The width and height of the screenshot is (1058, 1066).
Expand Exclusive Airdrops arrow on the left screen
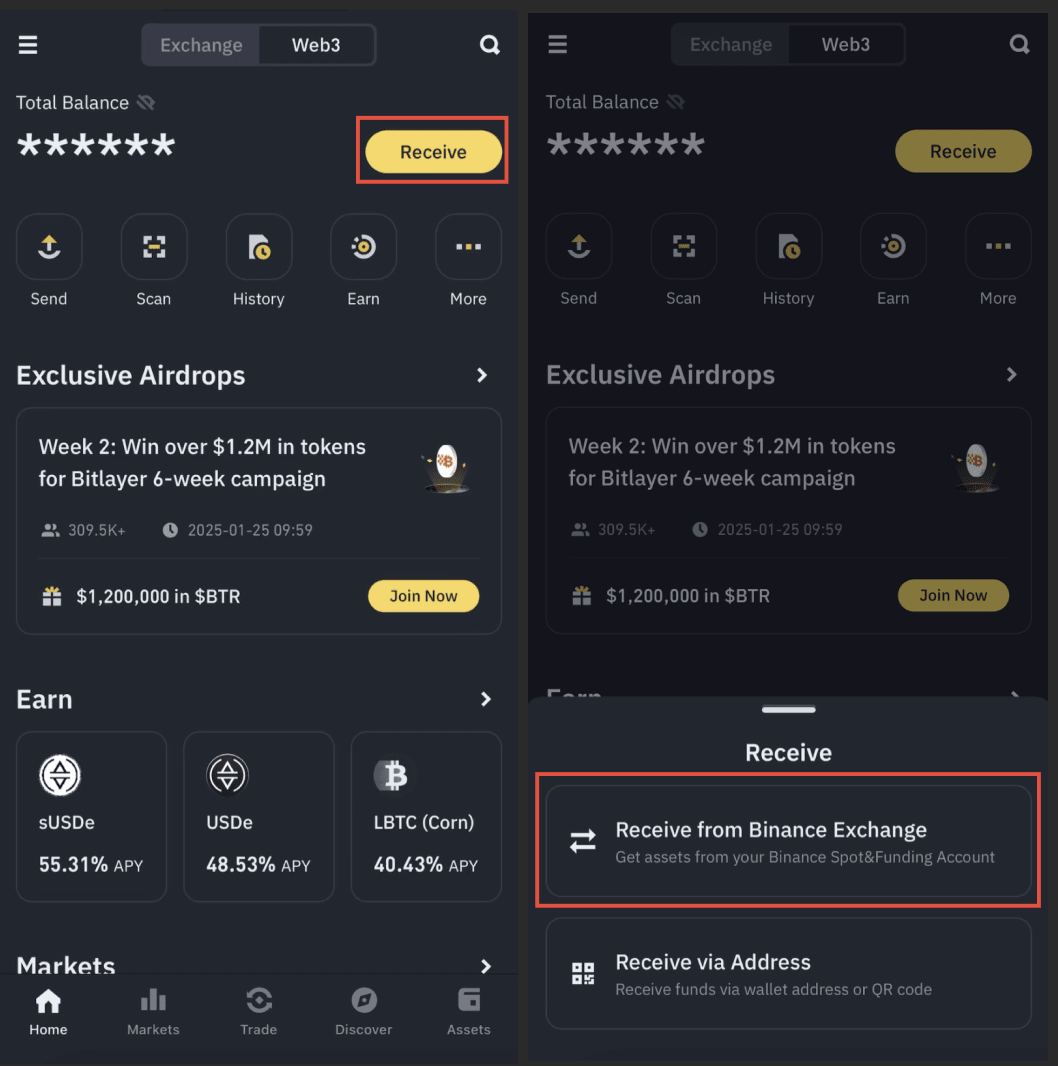pos(482,376)
